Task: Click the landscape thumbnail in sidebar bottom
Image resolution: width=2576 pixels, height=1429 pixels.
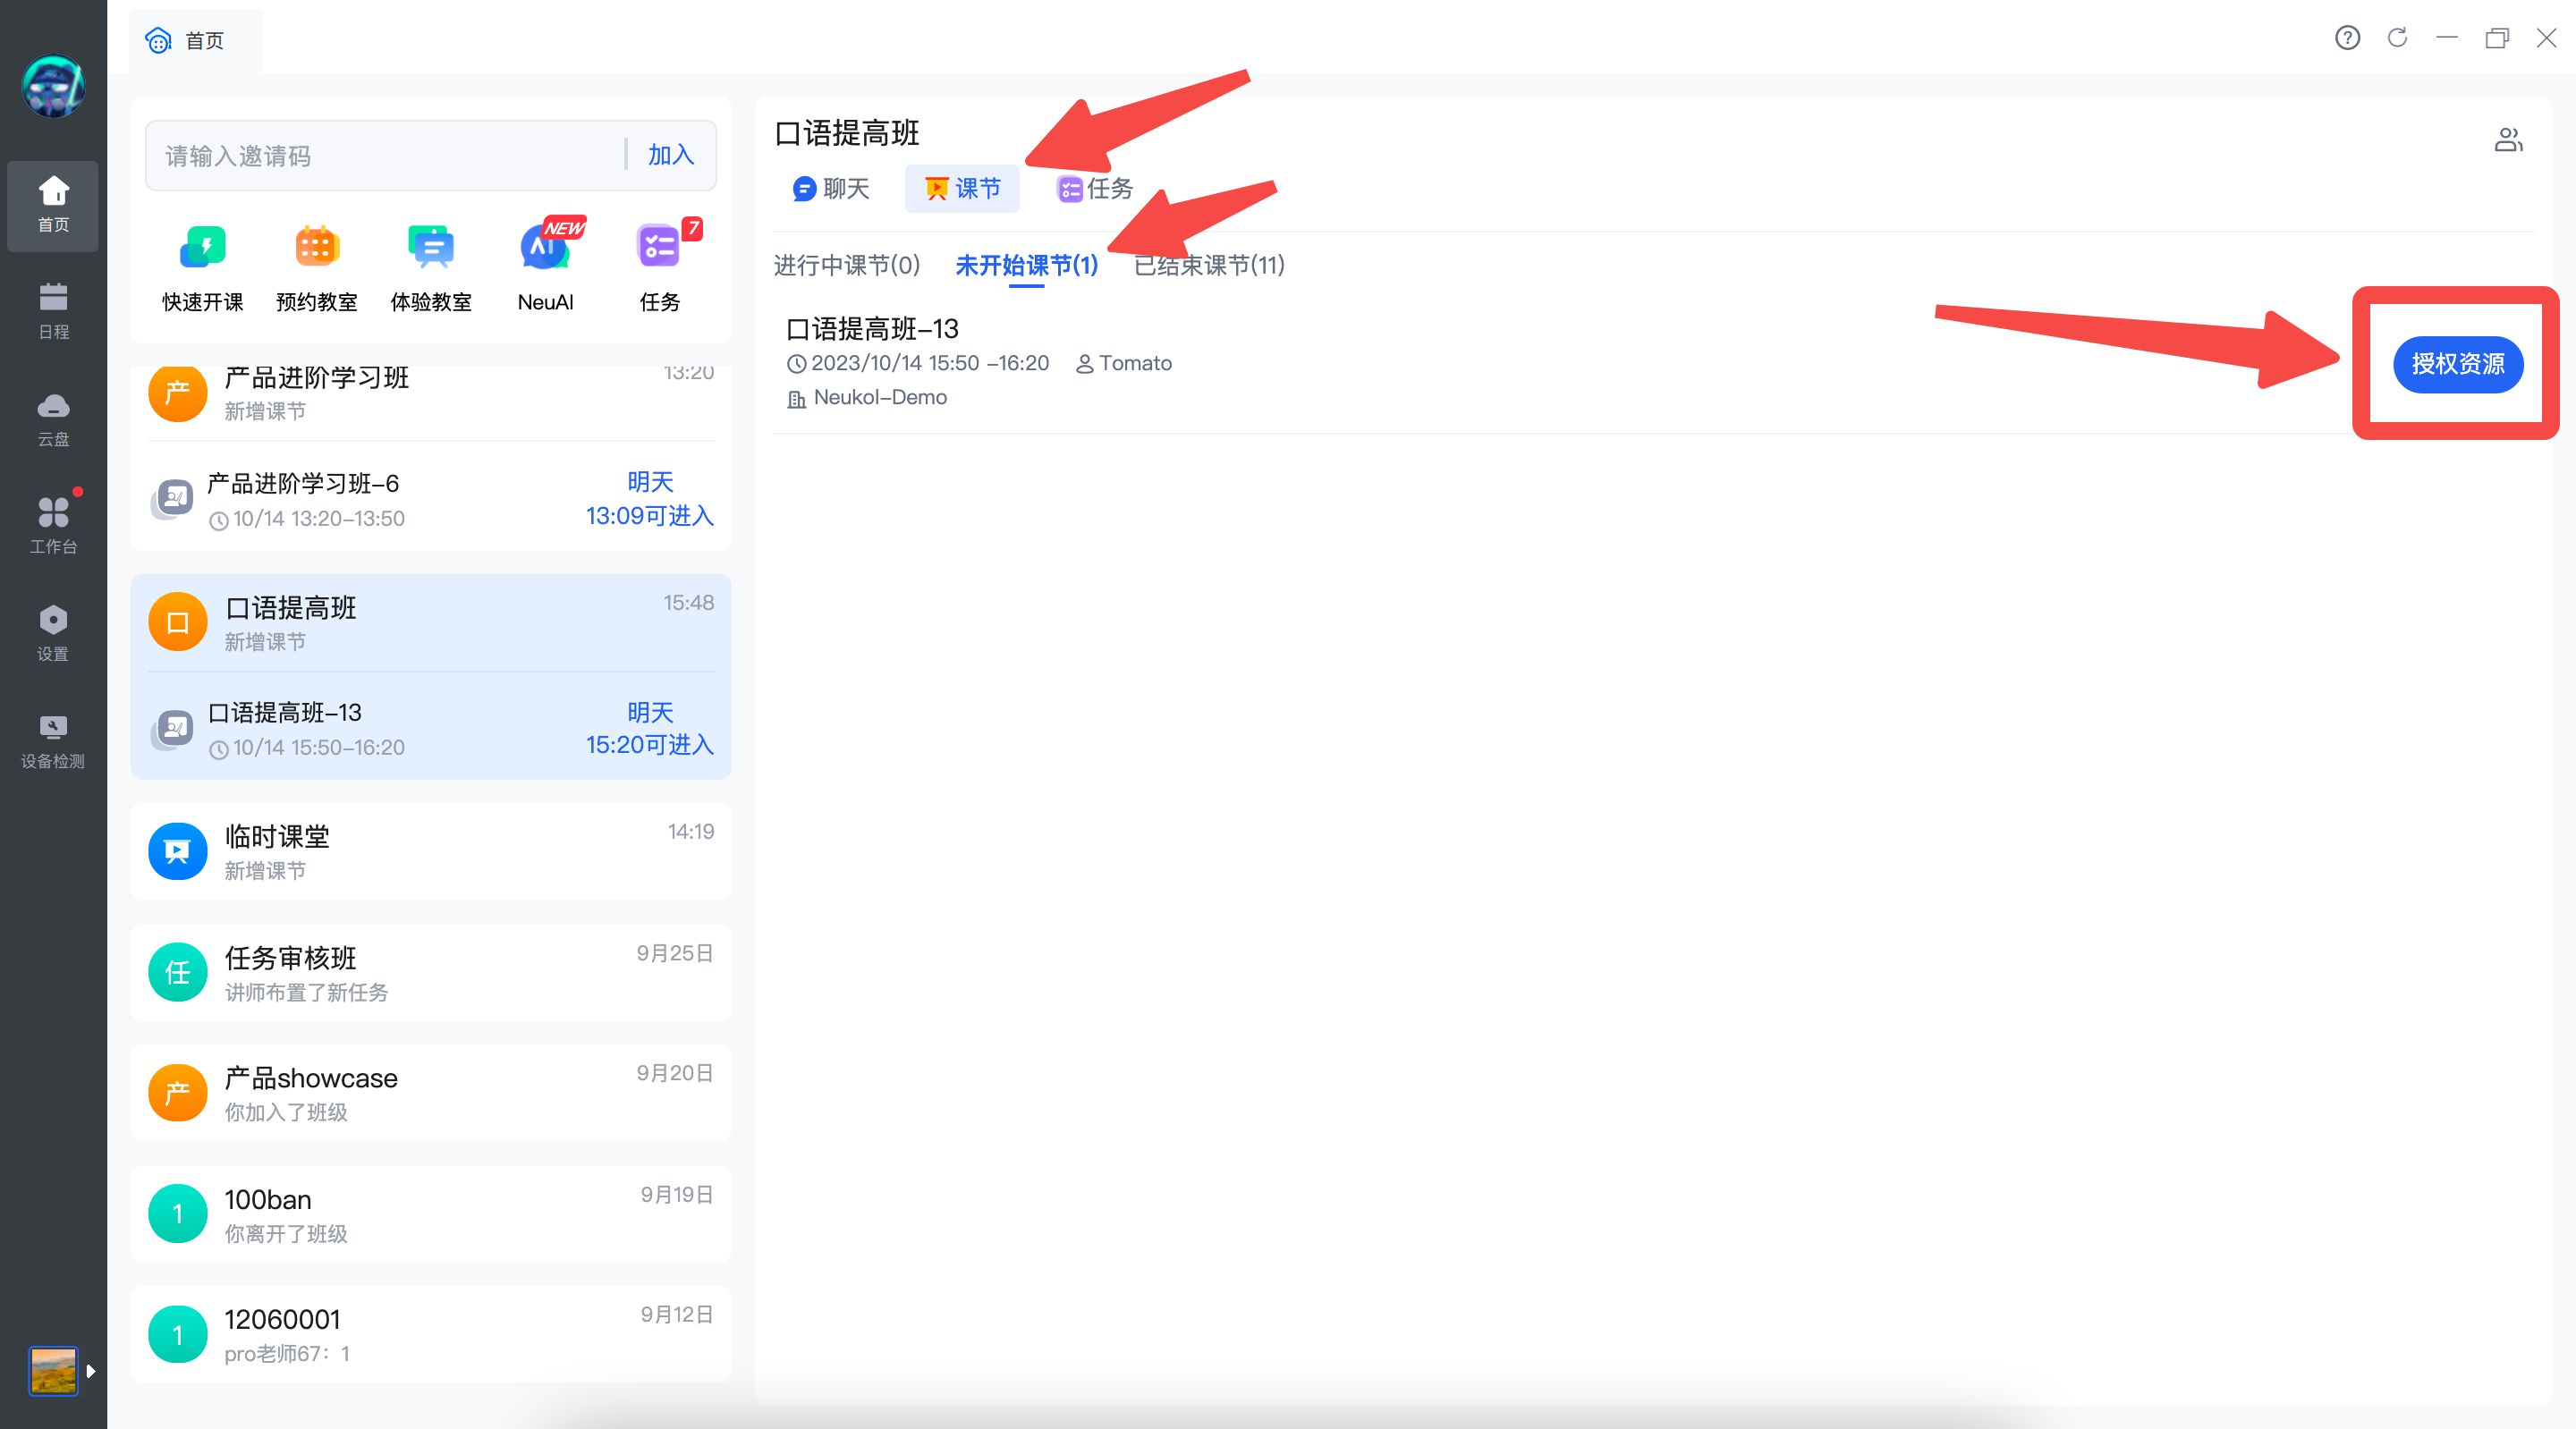Action: click(53, 1371)
